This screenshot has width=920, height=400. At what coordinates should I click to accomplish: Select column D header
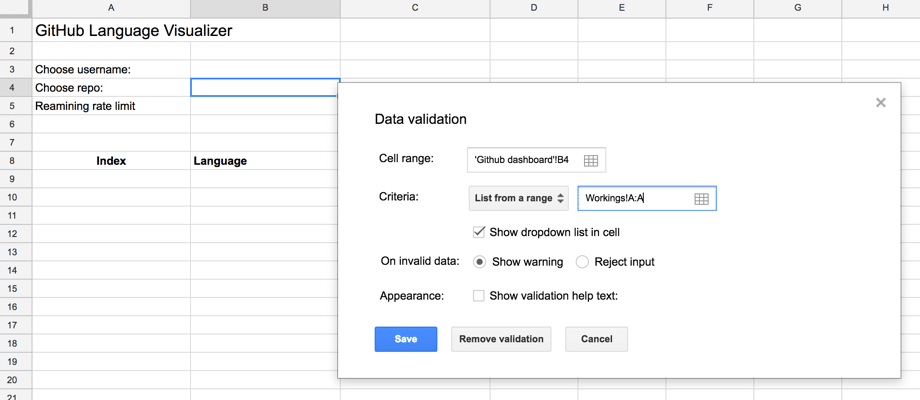[x=534, y=8]
